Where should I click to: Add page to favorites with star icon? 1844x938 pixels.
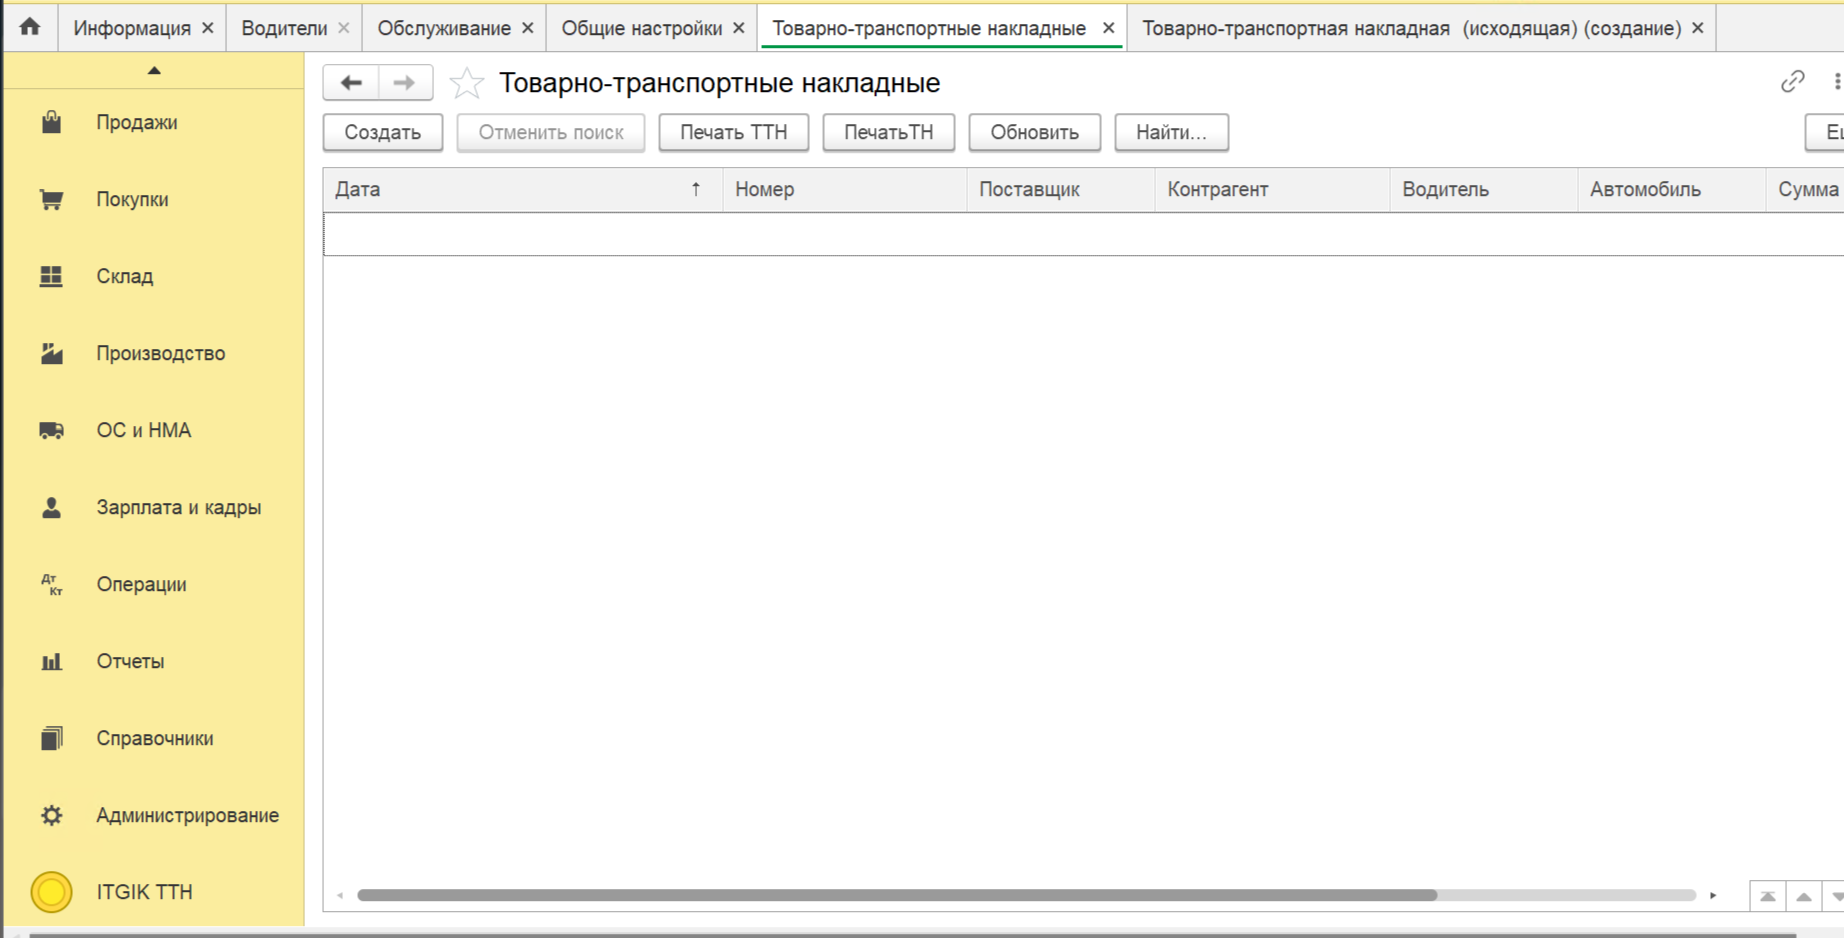click(466, 83)
